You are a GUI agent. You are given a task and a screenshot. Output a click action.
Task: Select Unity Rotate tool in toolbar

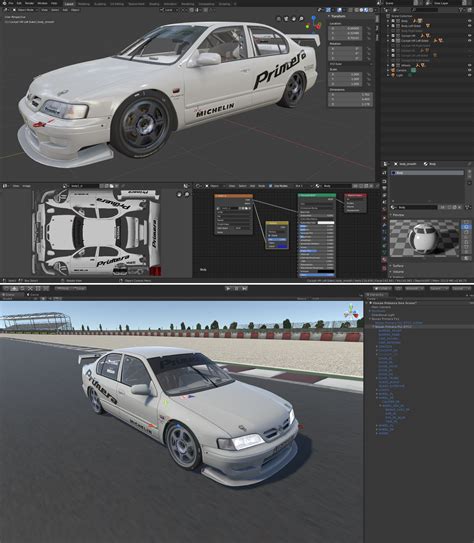point(22,288)
